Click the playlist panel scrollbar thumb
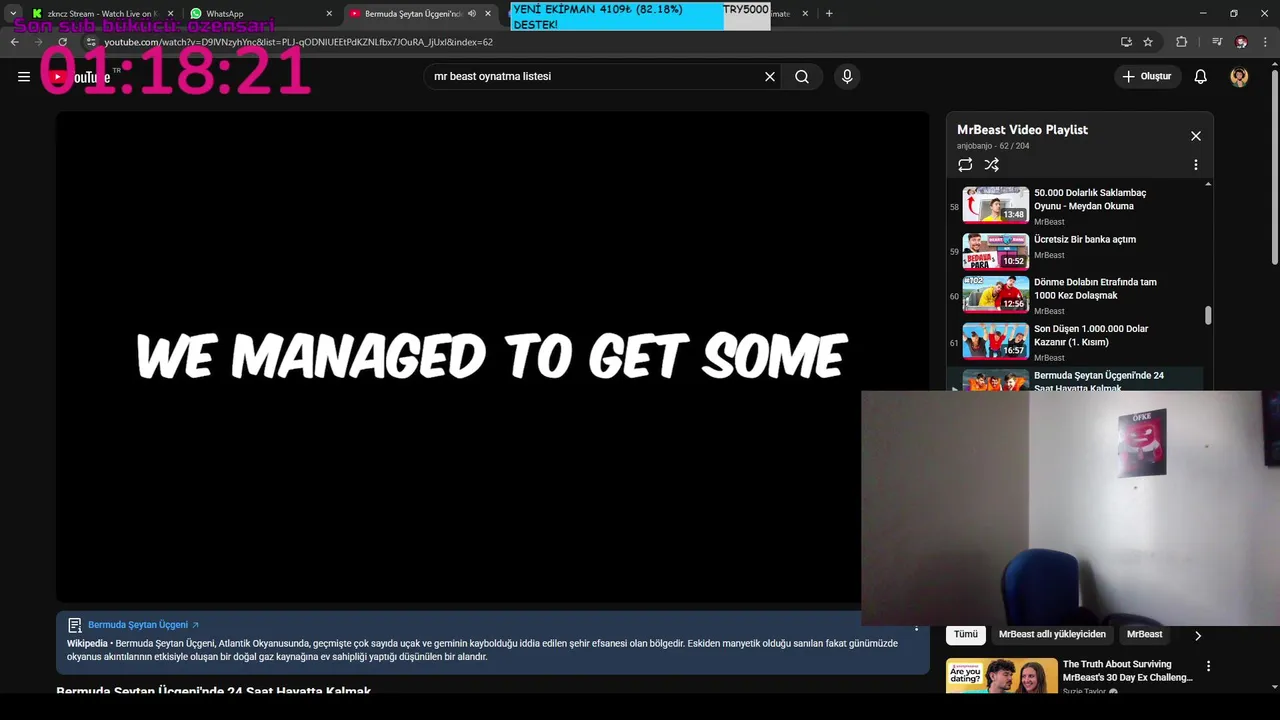This screenshot has height=720, width=1280. pos(1208,315)
